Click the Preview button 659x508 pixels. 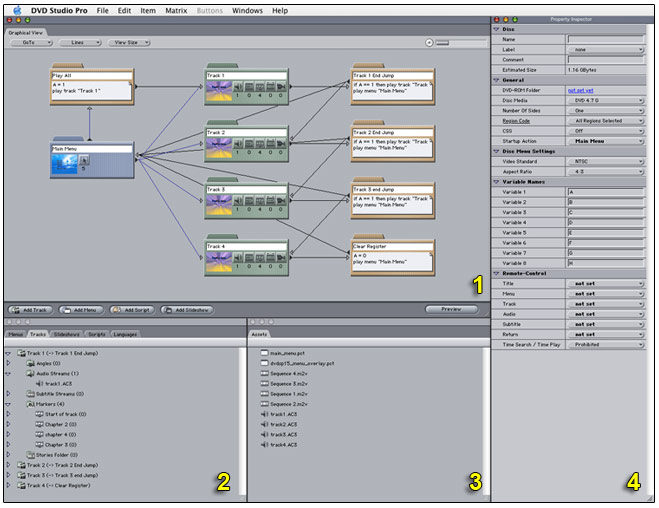pos(451,310)
